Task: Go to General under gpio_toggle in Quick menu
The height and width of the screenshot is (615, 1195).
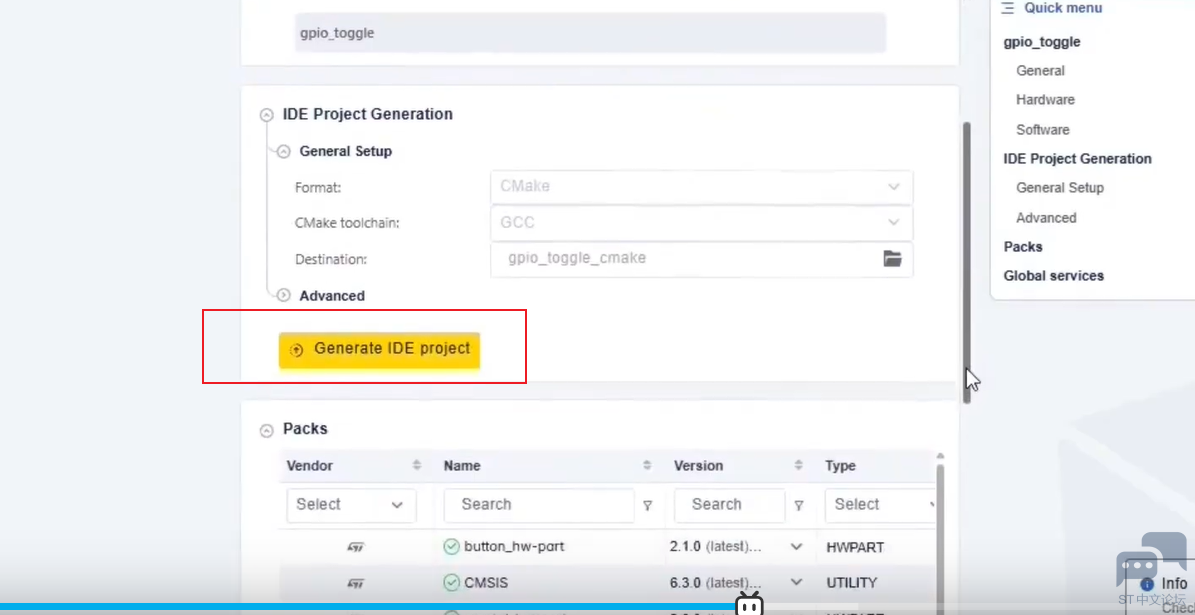Action: (x=1040, y=71)
